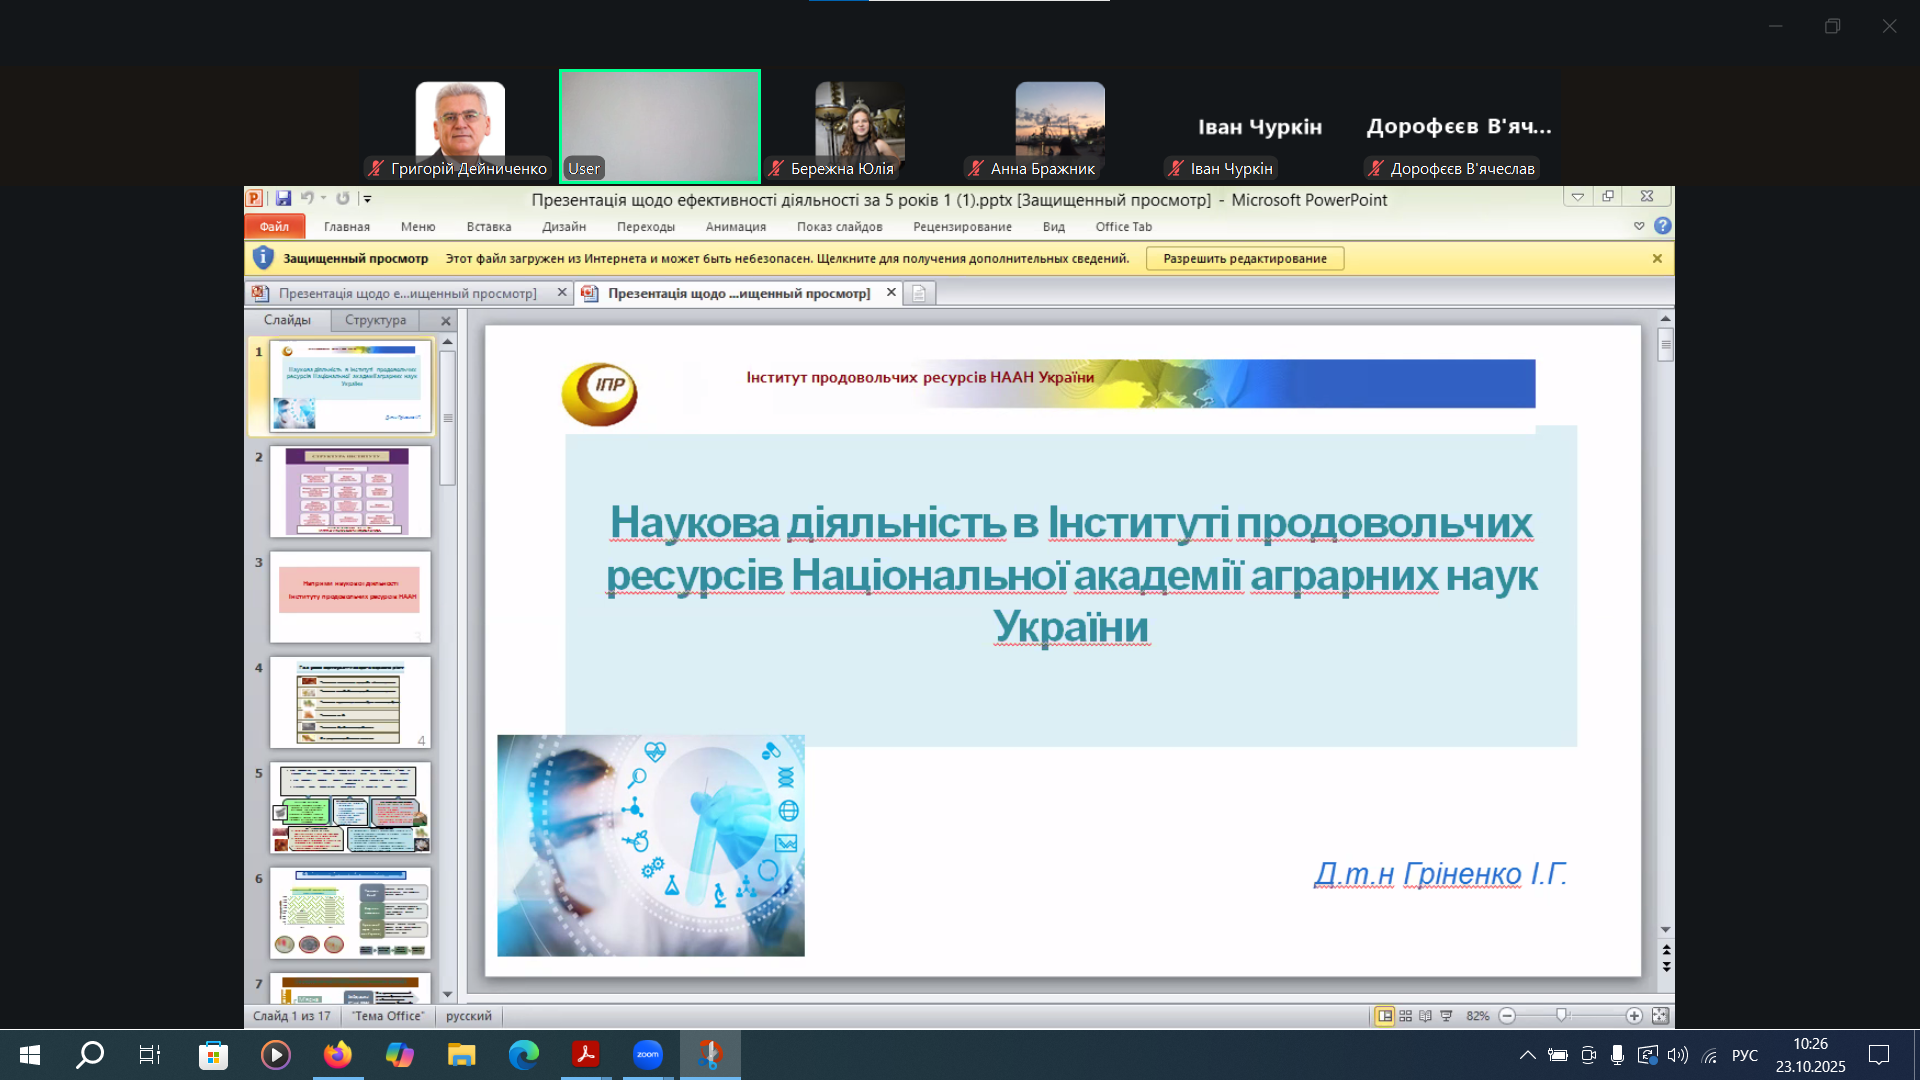
Task: Click Разрешить редактирование button
Action: tap(1244, 259)
